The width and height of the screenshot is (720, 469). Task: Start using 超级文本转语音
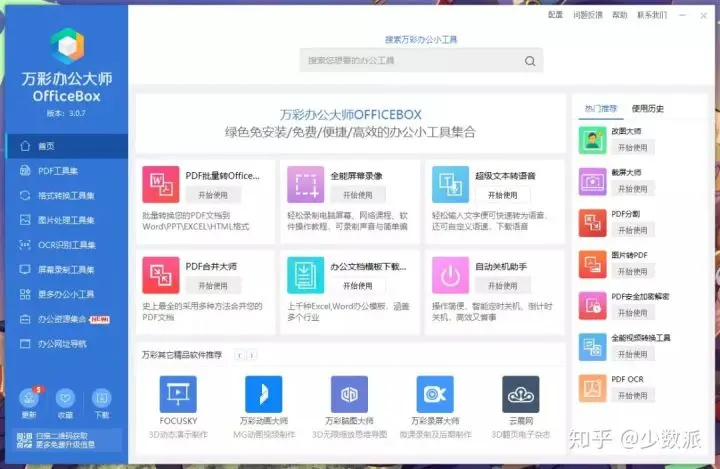503,195
